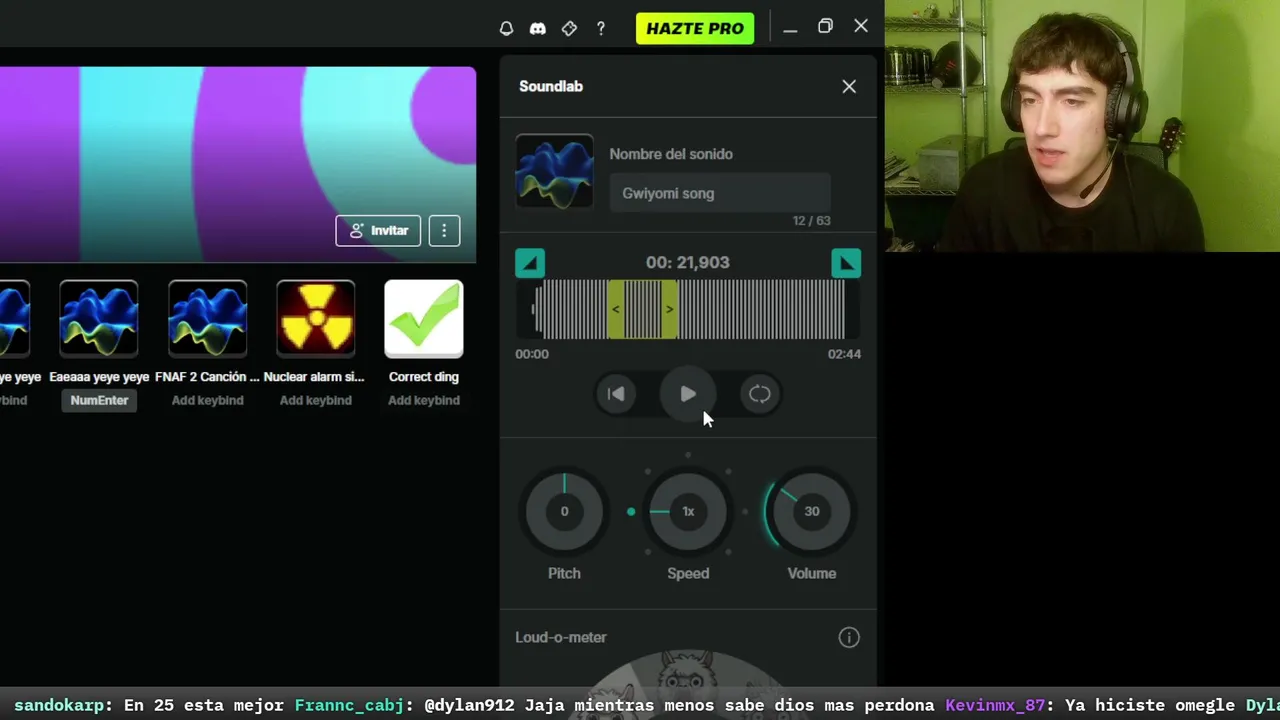Select the Nuclear alarm sound tile
This screenshot has width=1280, height=720.
(315, 319)
